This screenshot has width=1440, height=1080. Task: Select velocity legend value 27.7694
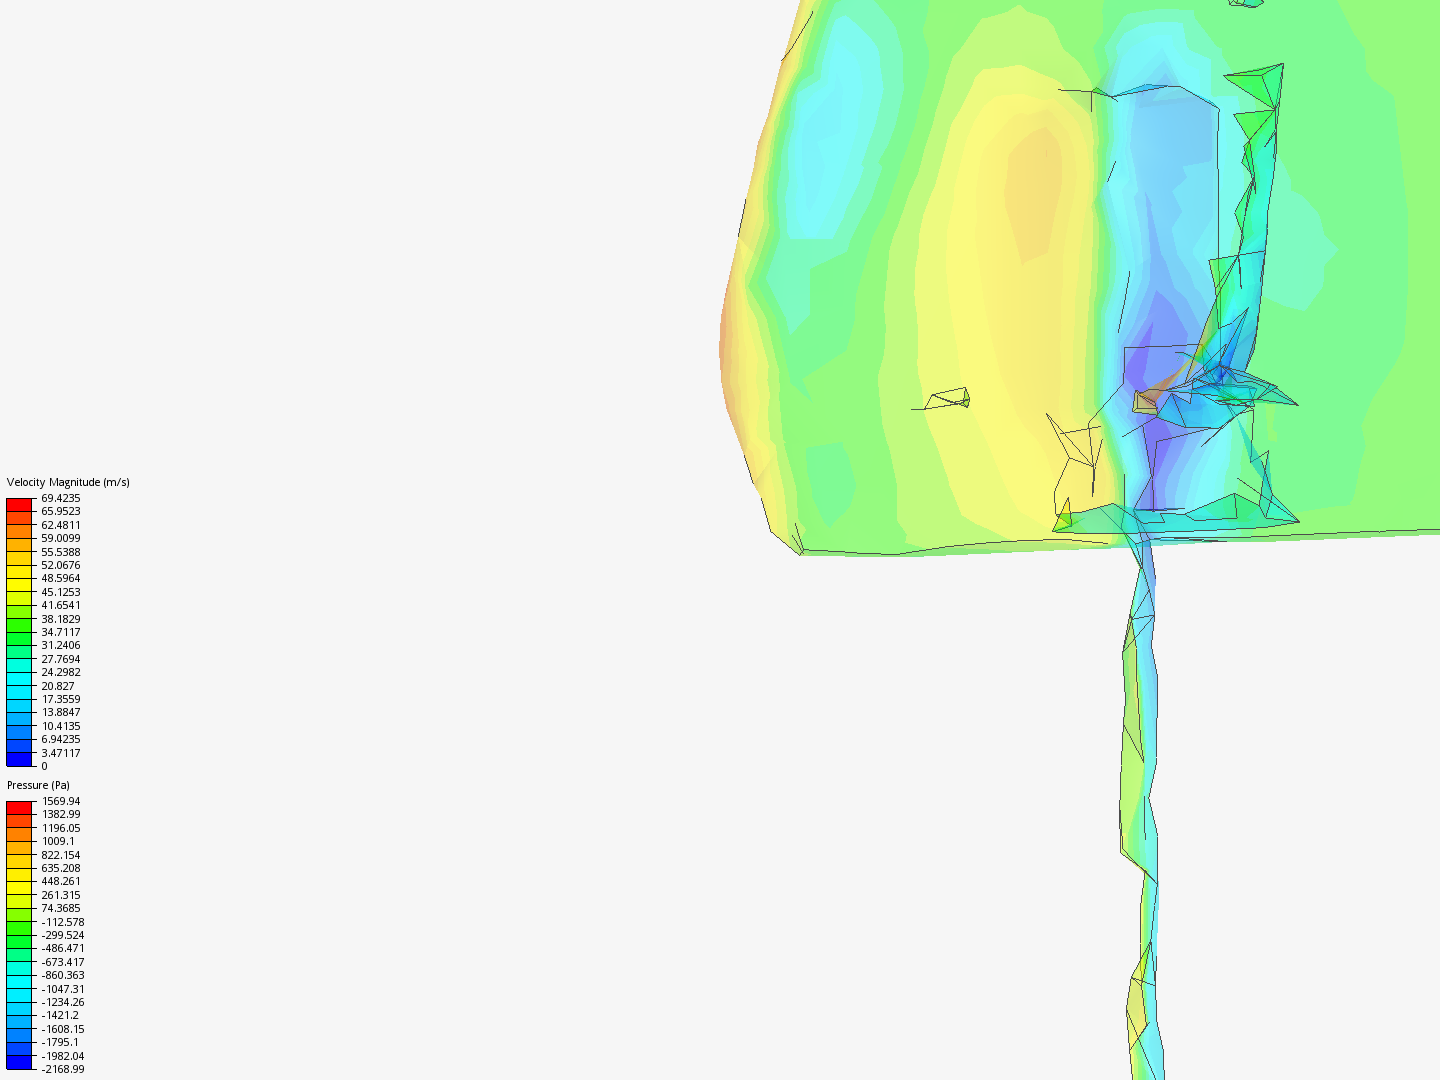click(x=61, y=659)
